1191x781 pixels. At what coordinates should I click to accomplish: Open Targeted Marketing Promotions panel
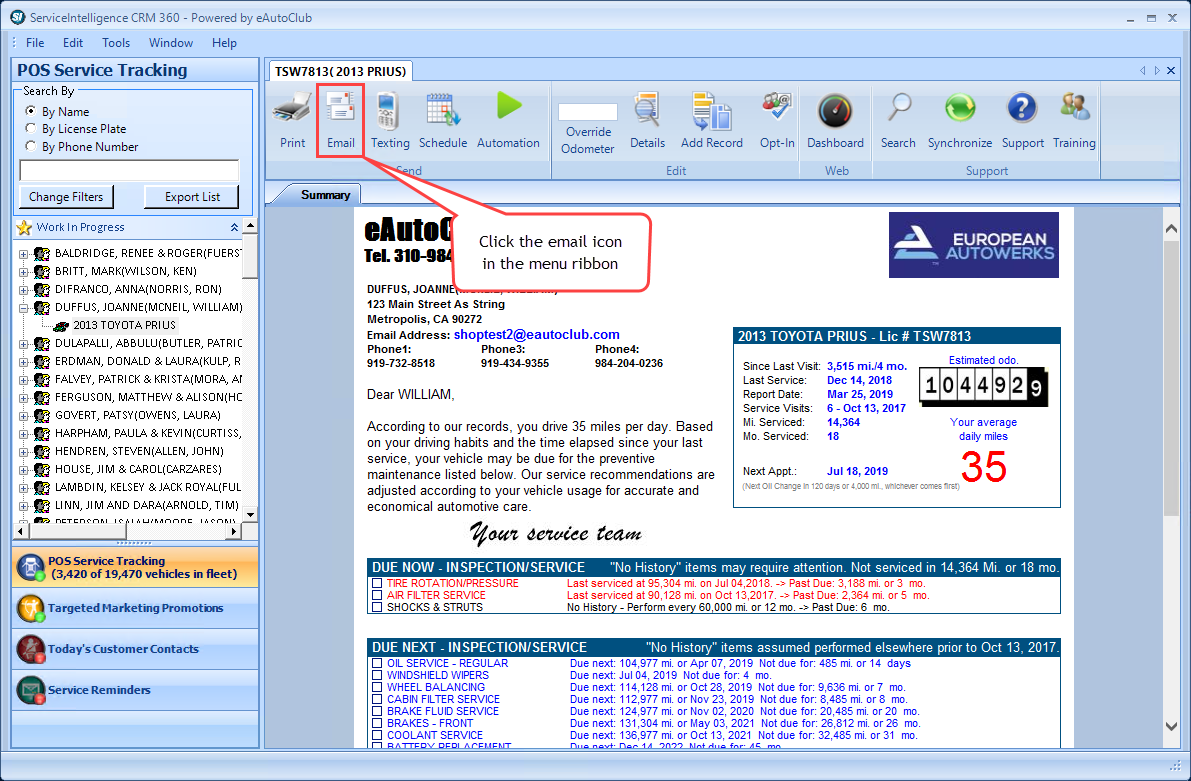pyautogui.click(x=135, y=608)
